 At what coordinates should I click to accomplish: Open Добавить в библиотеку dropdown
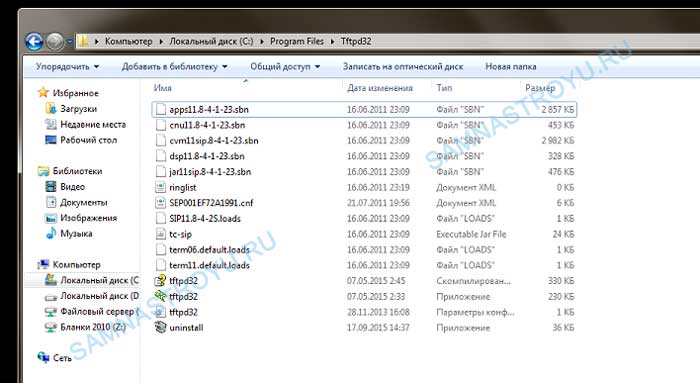point(175,67)
